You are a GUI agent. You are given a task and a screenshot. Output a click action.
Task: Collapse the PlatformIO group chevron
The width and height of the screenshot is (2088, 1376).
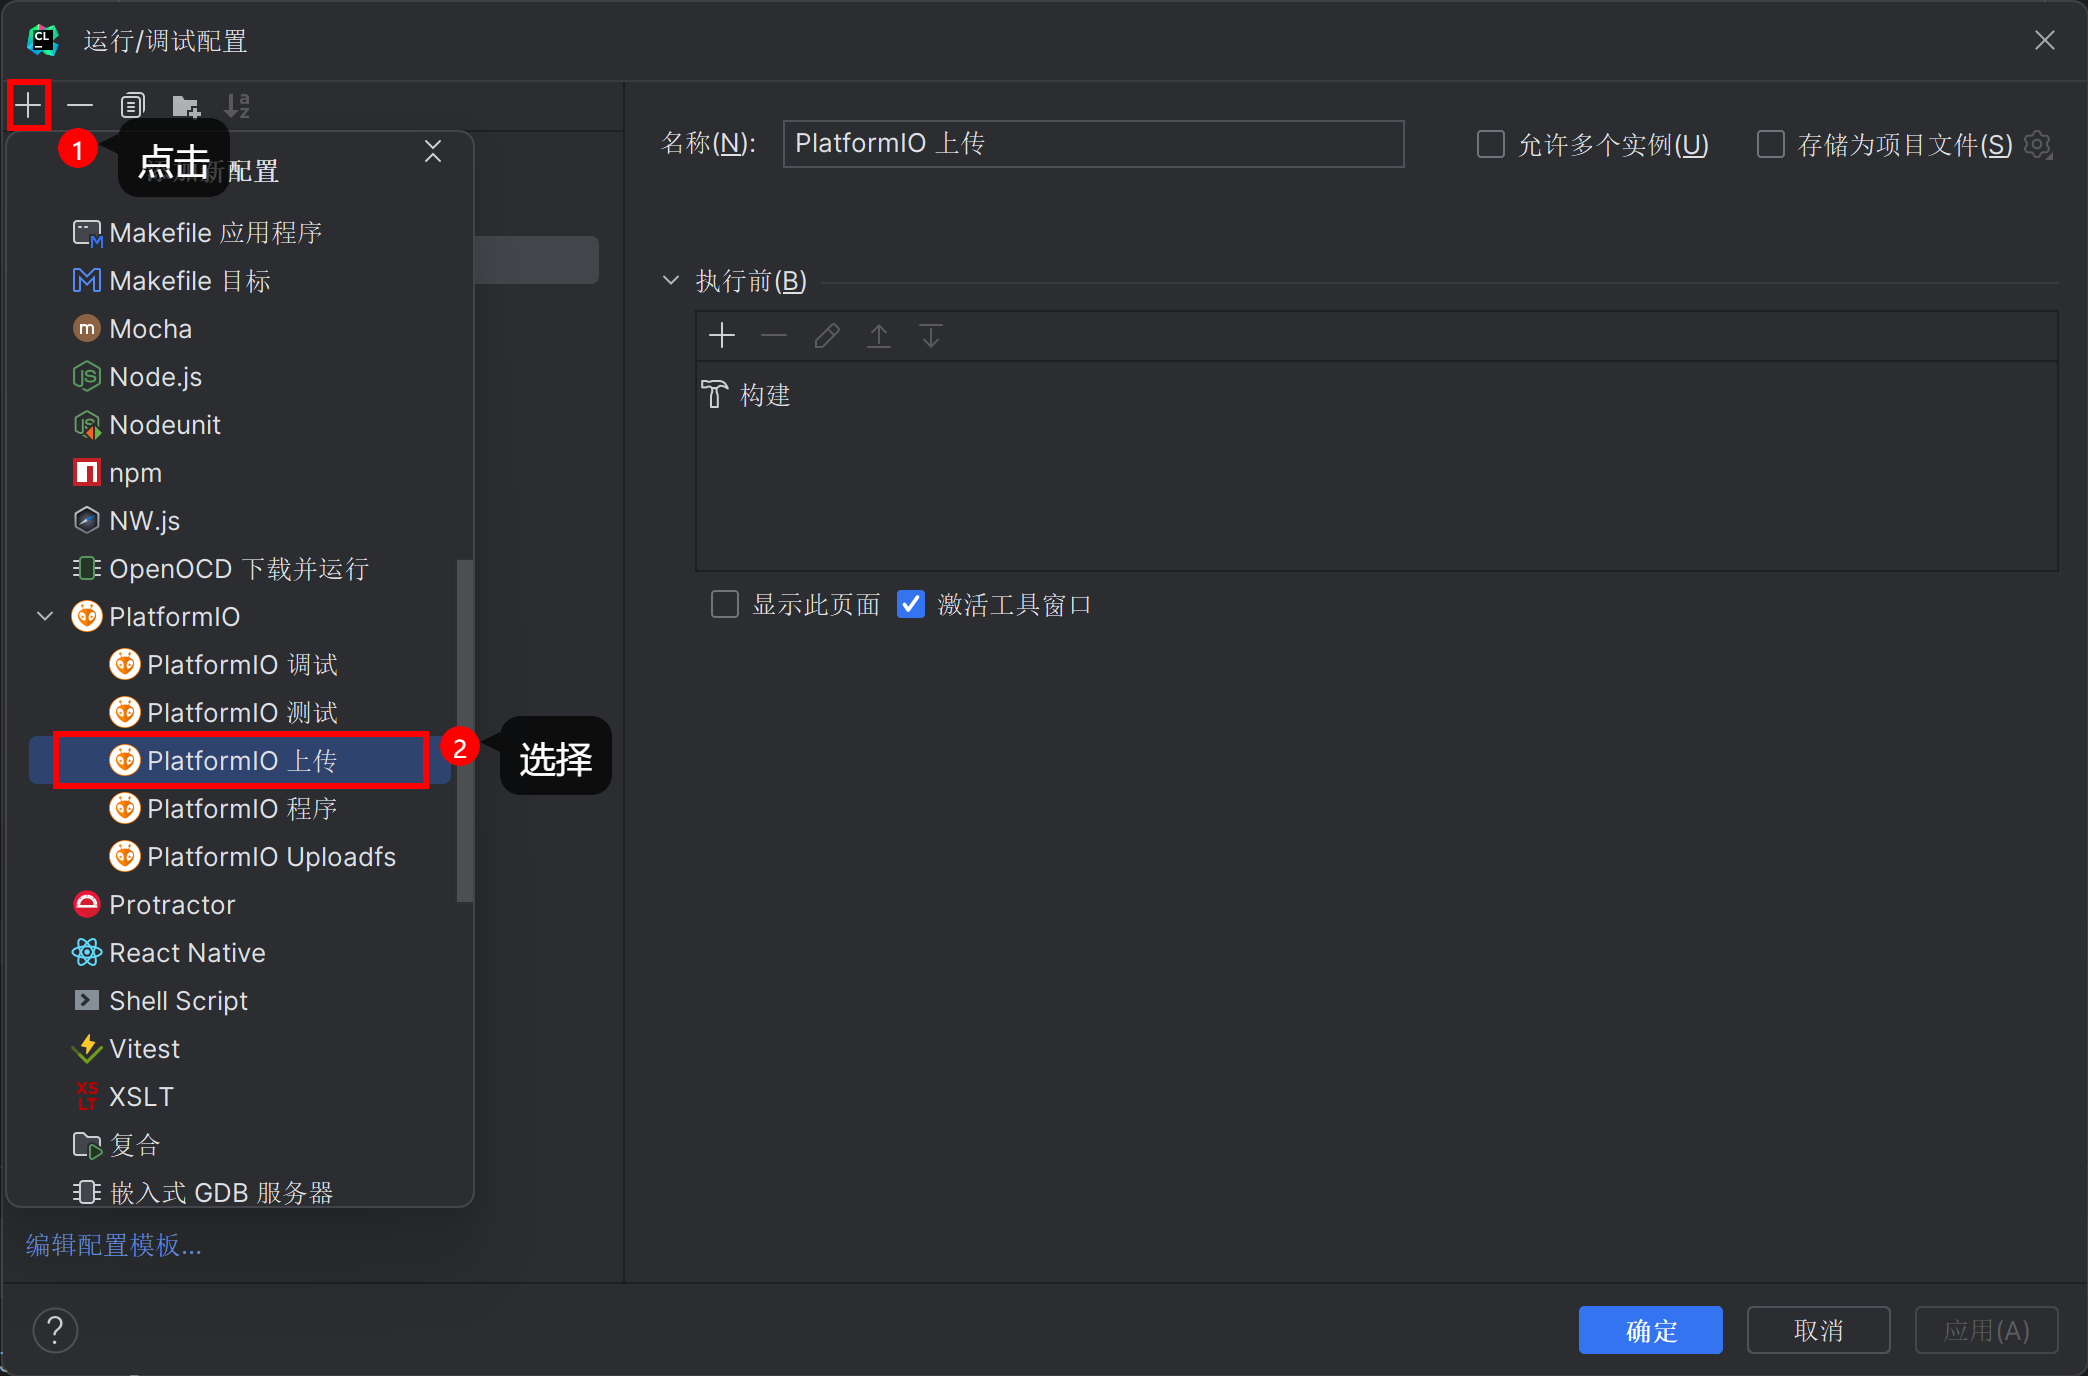[x=45, y=617]
